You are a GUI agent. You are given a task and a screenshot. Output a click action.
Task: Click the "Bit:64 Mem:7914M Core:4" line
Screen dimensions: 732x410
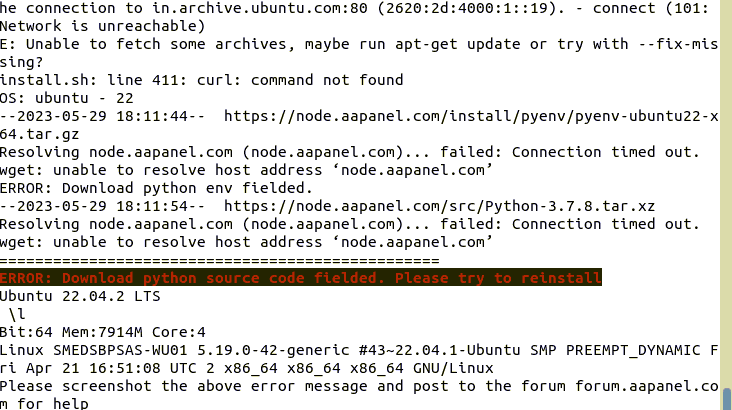[x=102, y=332]
